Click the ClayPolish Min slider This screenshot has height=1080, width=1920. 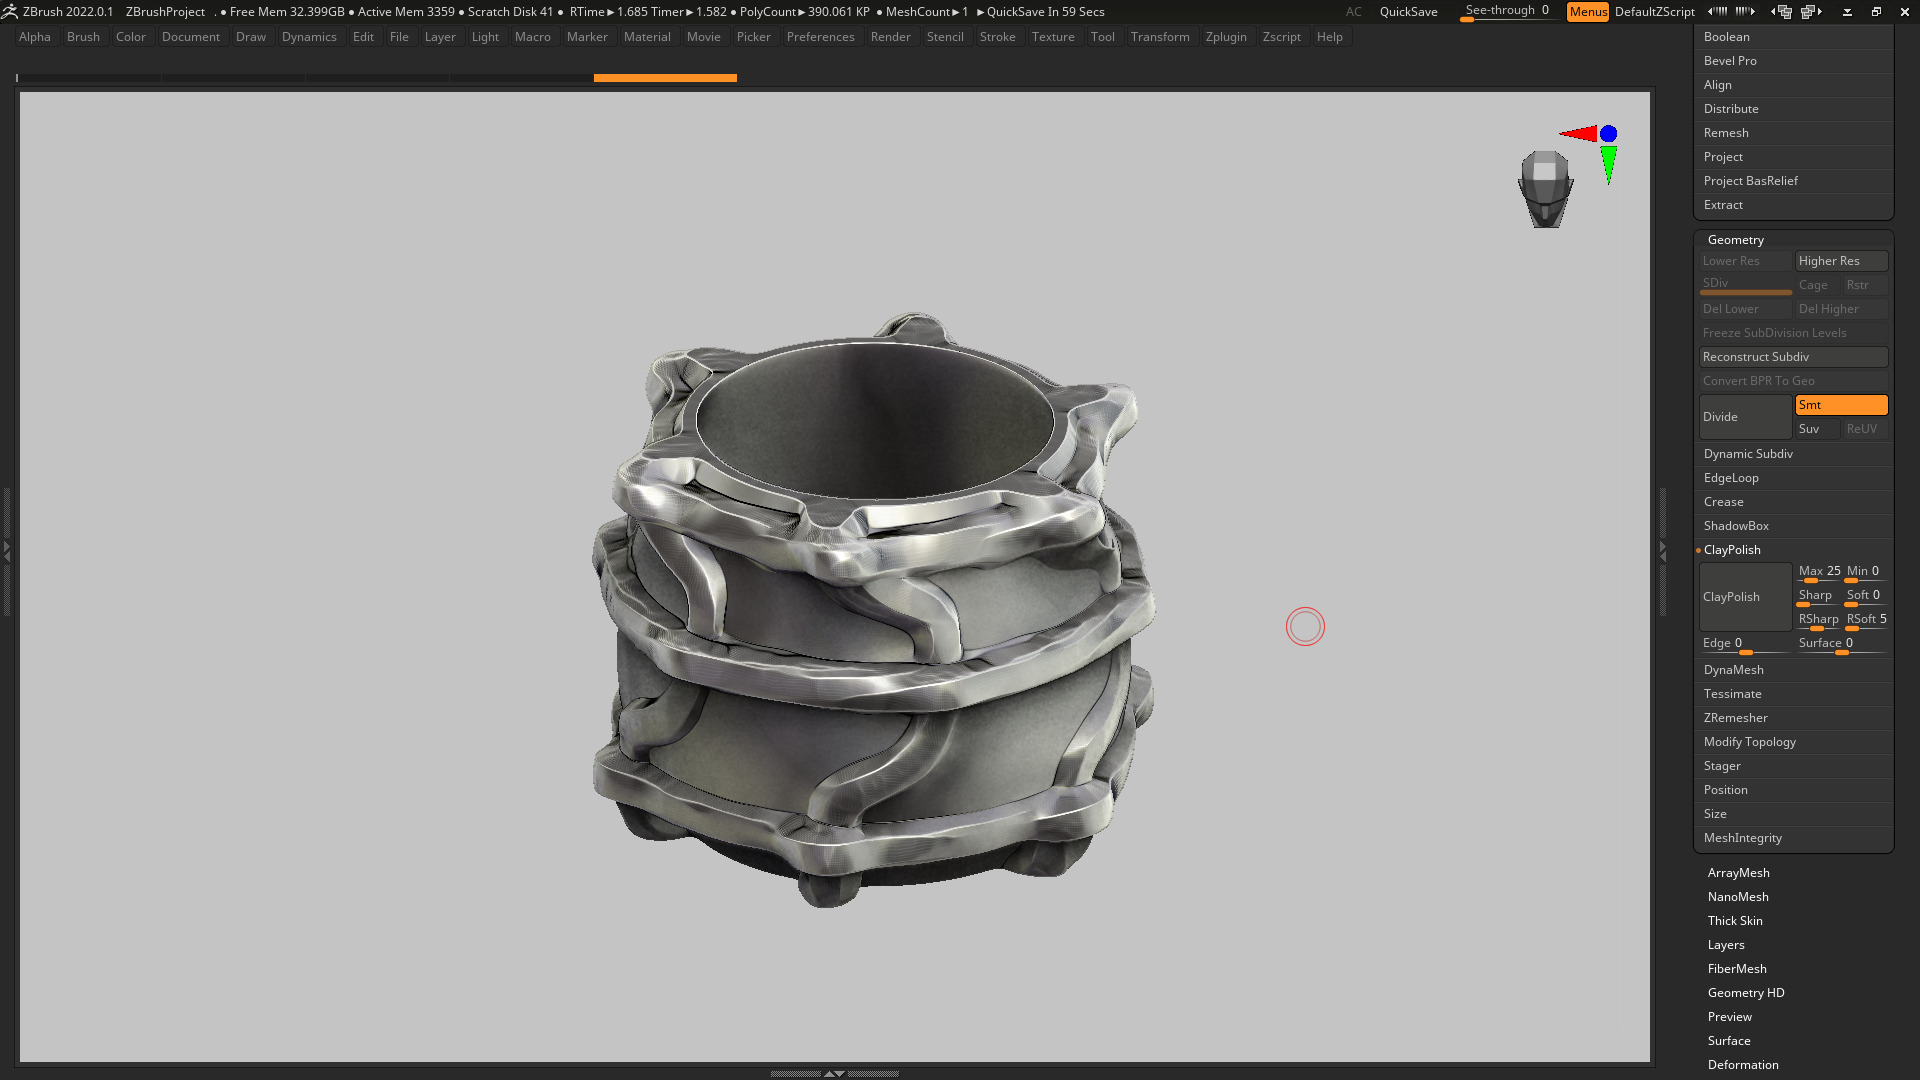click(x=1866, y=572)
